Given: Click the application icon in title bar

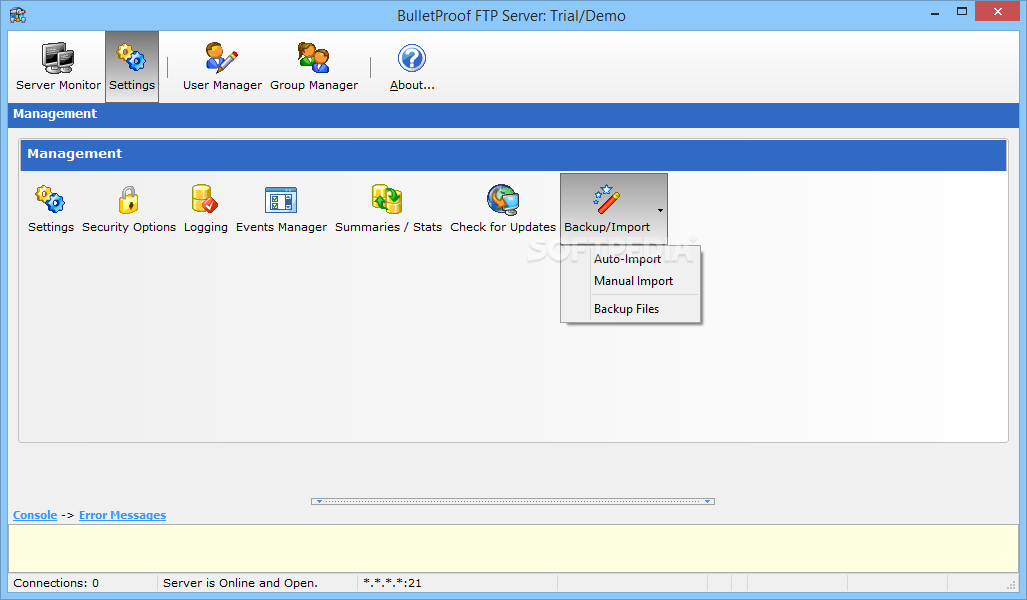Looking at the screenshot, I should [x=18, y=15].
